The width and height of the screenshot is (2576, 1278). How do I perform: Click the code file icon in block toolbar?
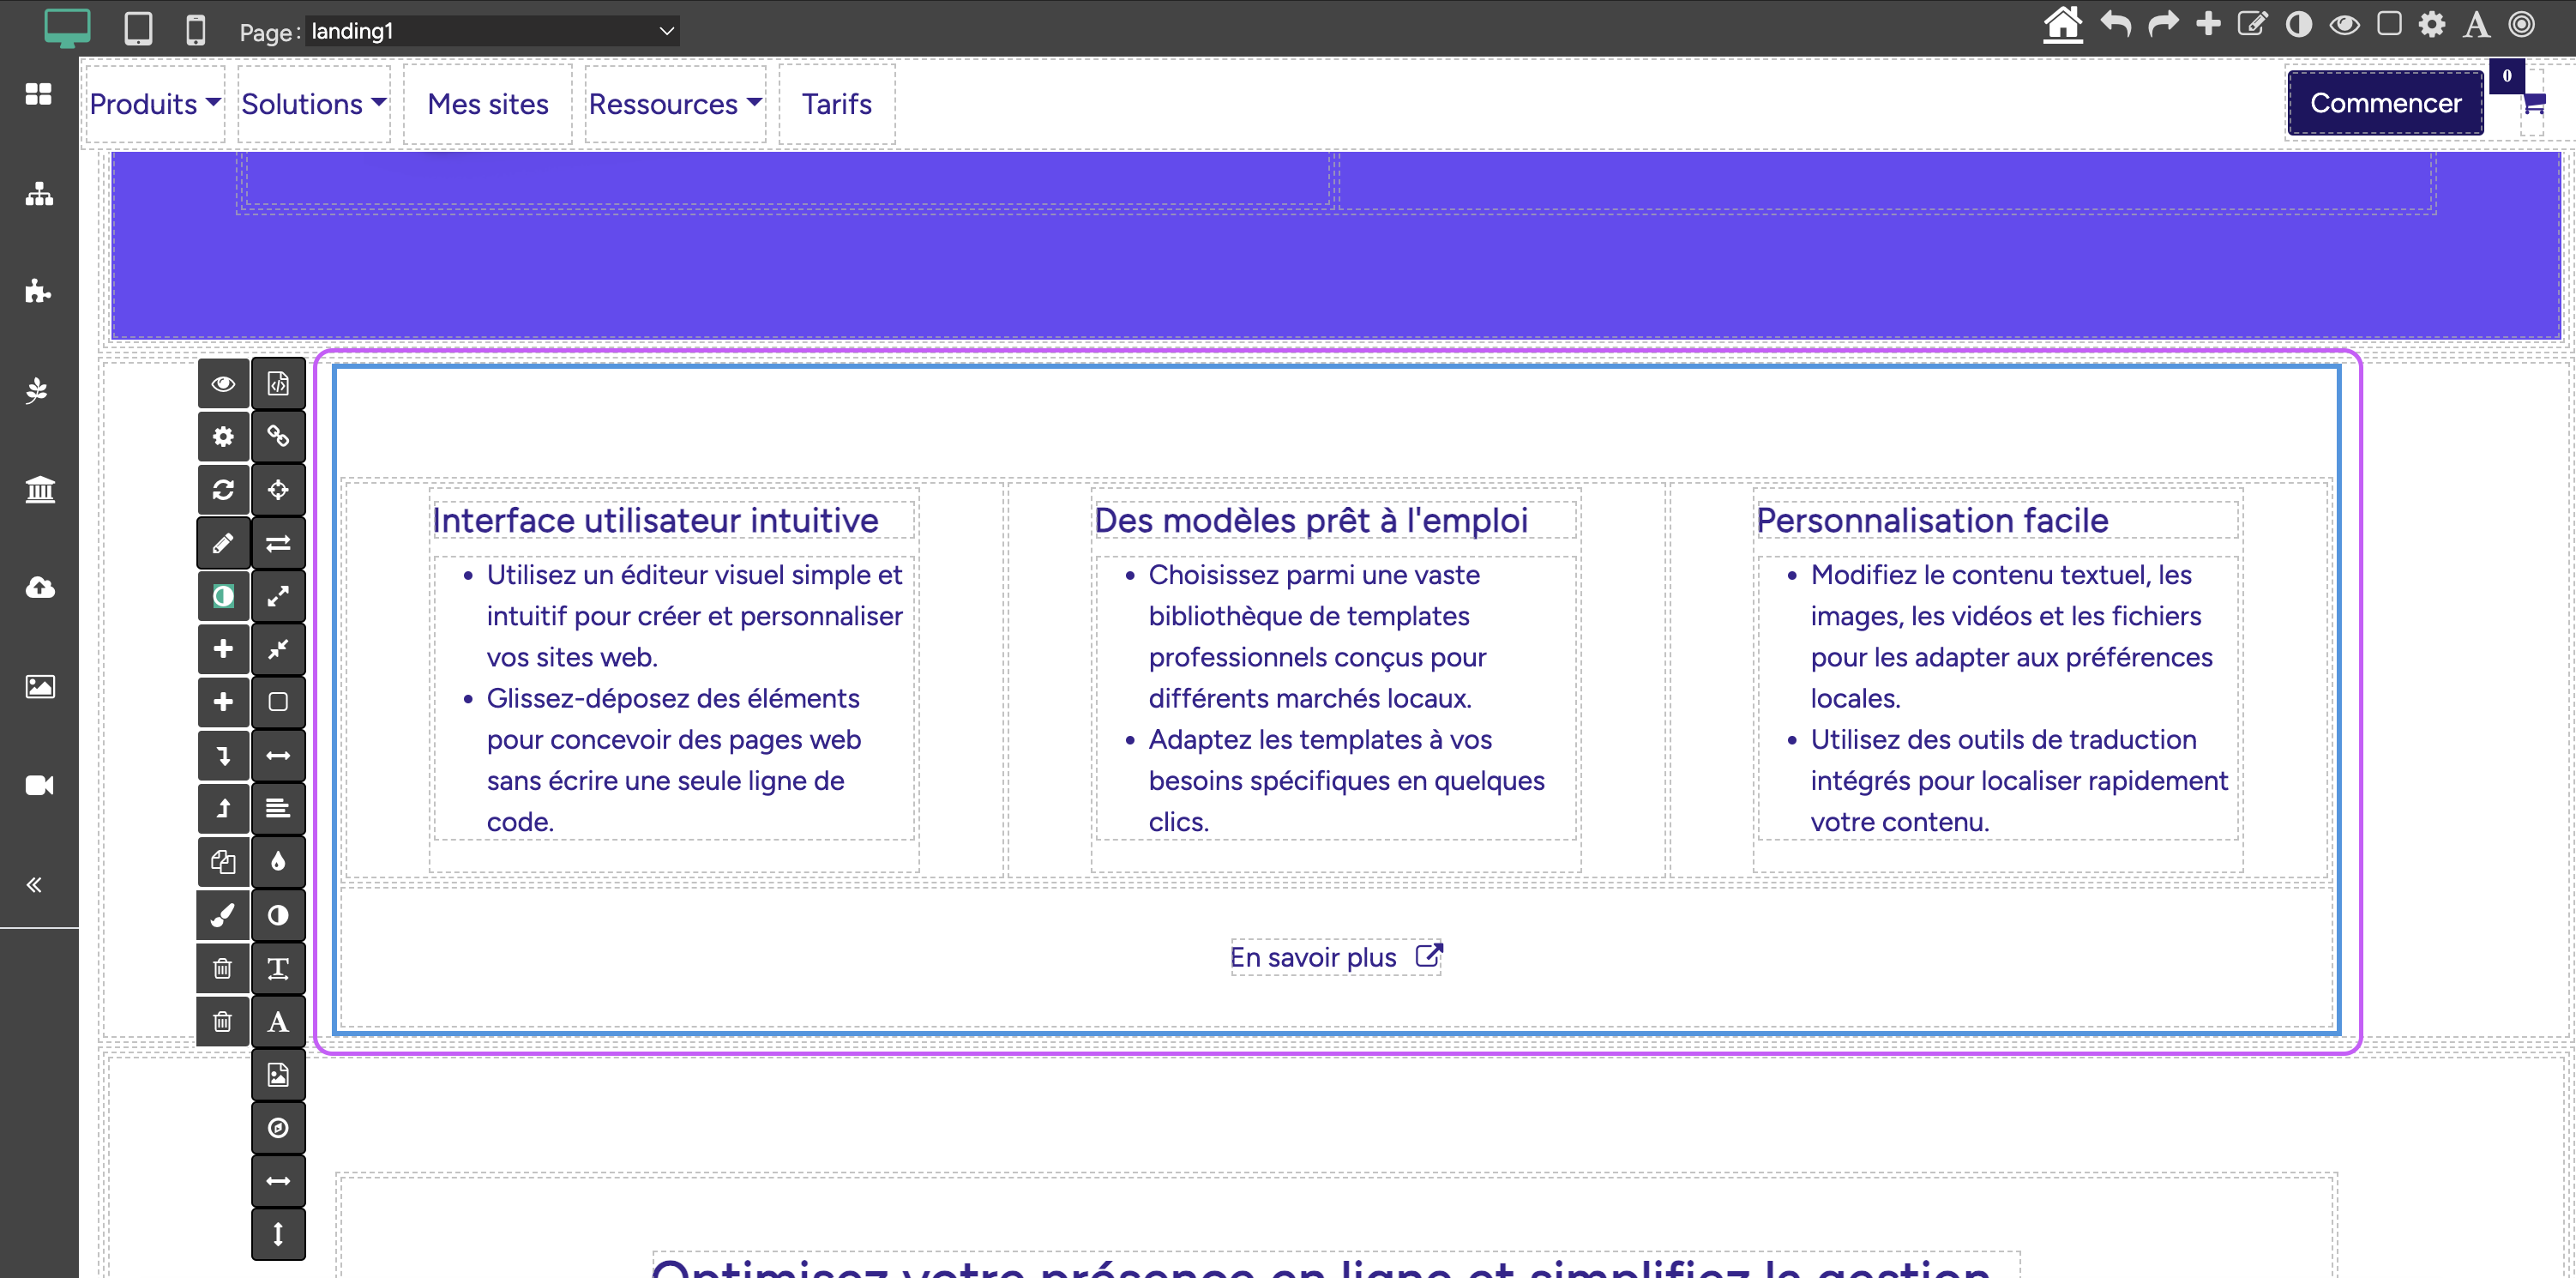(x=278, y=384)
